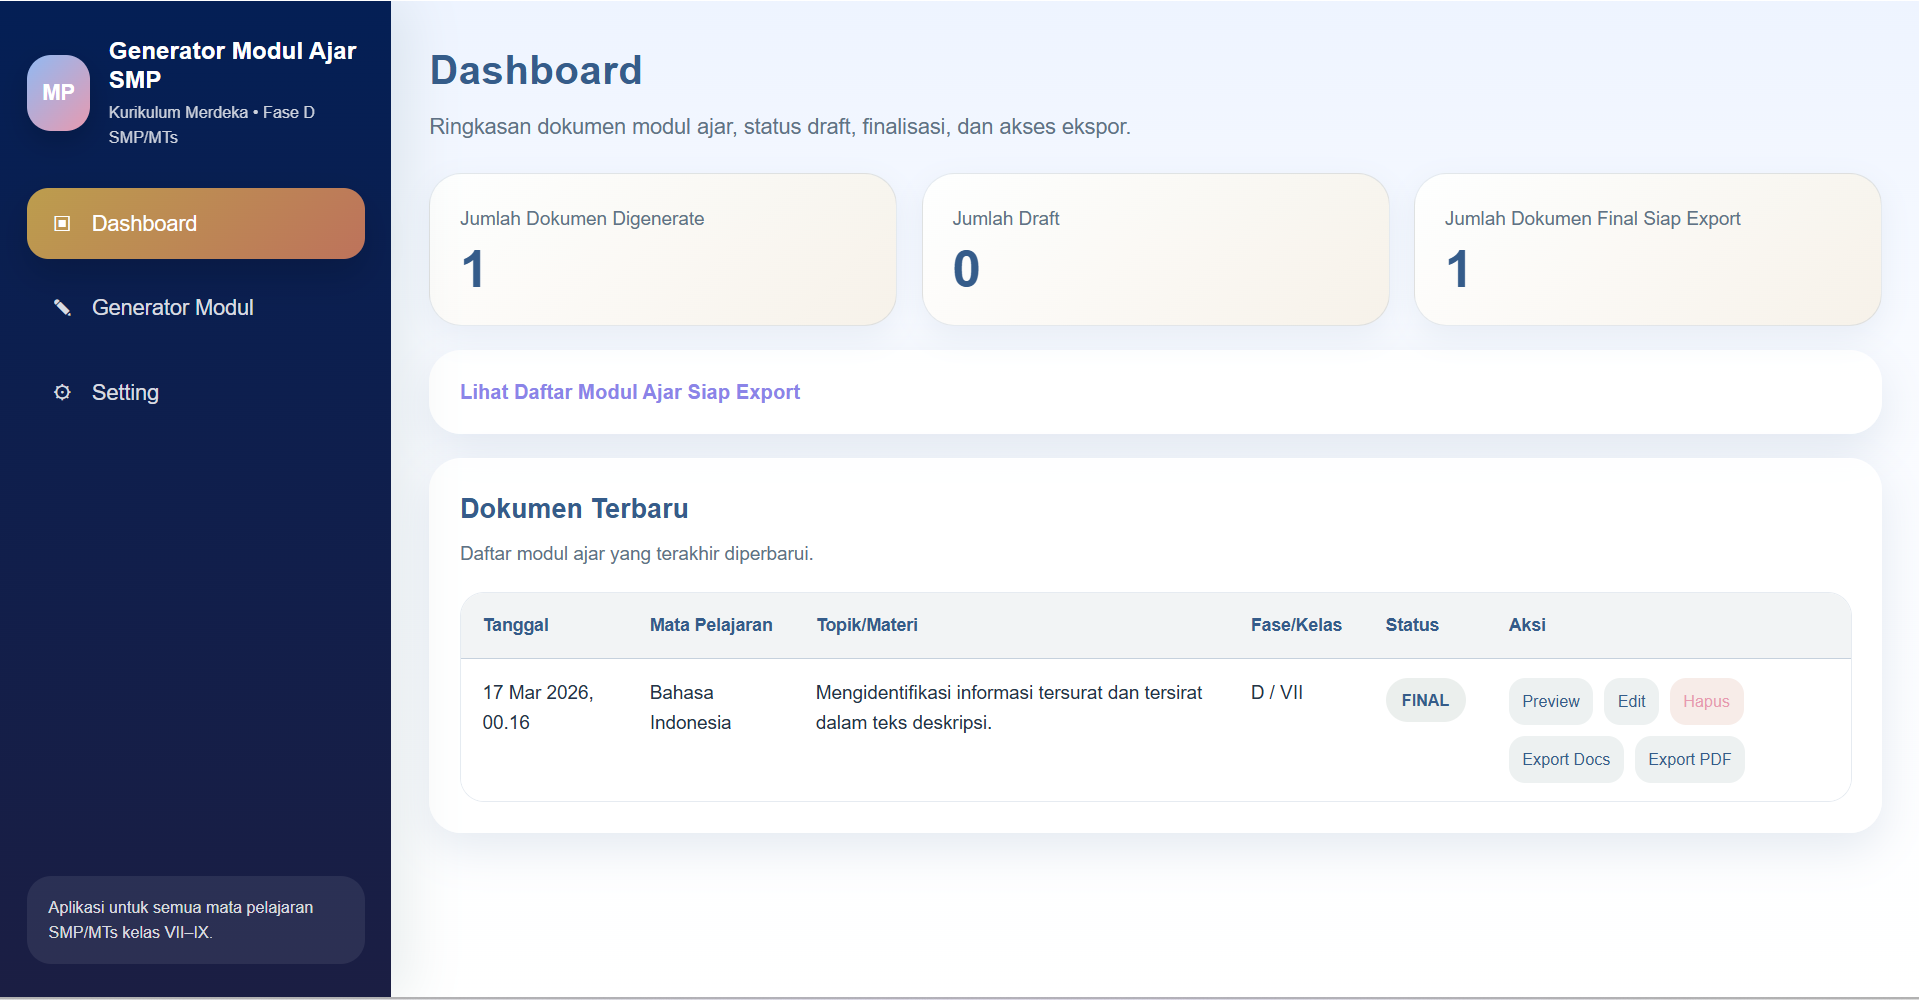Select the Jumlah Dokumen Final Siap Export card

(1647, 249)
